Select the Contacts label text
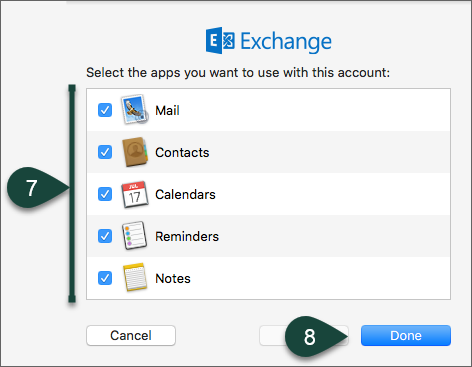The width and height of the screenshot is (472, 367). pyautogui.click(x=182, y=152)
